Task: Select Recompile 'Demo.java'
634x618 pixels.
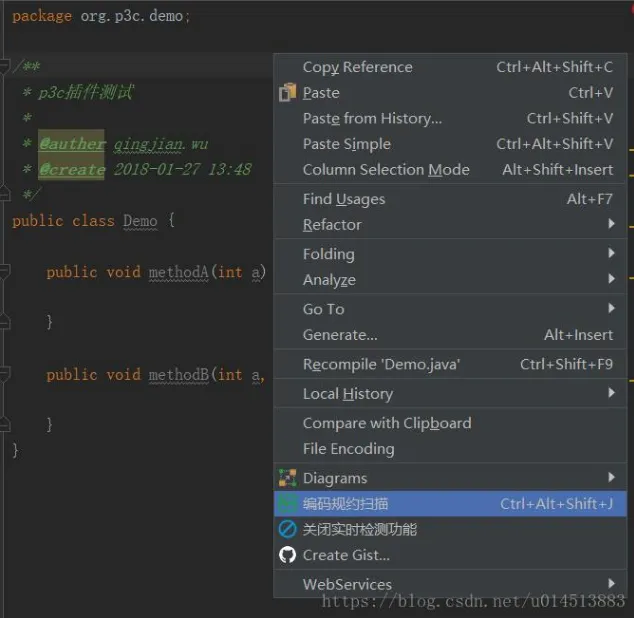Action: pyautogui.click(x=381, y=364)
